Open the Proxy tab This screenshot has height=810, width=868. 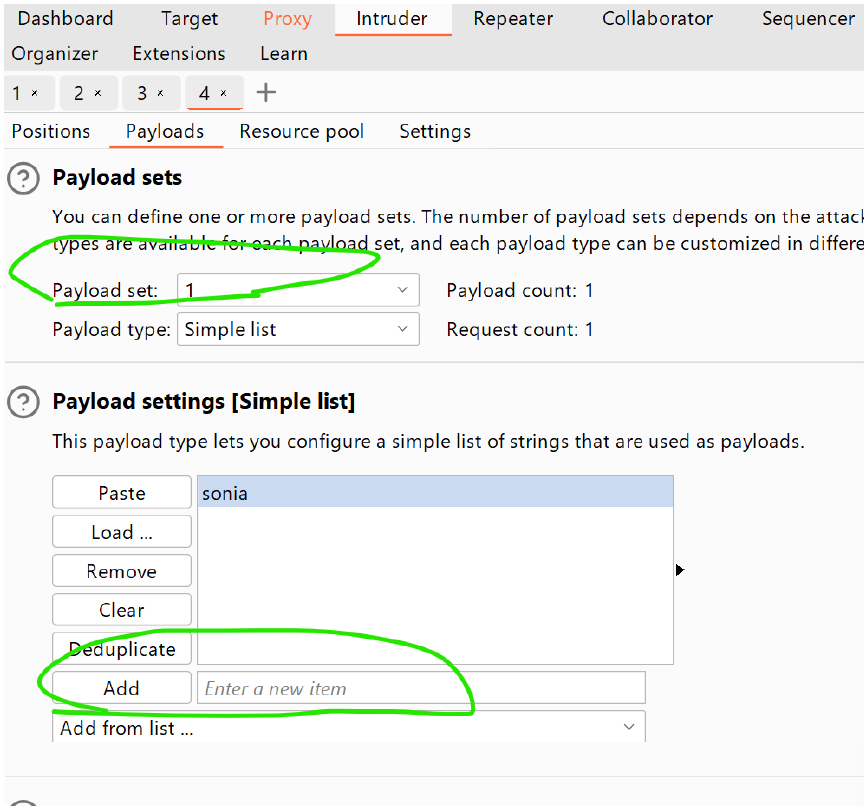tap(287, 18)
